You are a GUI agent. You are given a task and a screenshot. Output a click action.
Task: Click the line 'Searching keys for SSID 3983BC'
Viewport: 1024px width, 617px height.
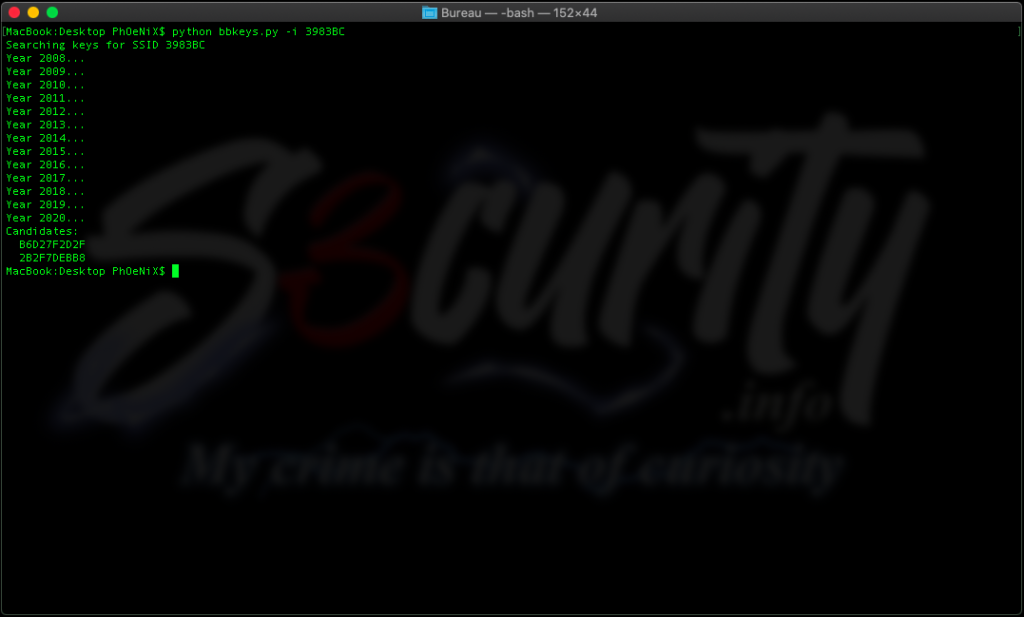105,45
